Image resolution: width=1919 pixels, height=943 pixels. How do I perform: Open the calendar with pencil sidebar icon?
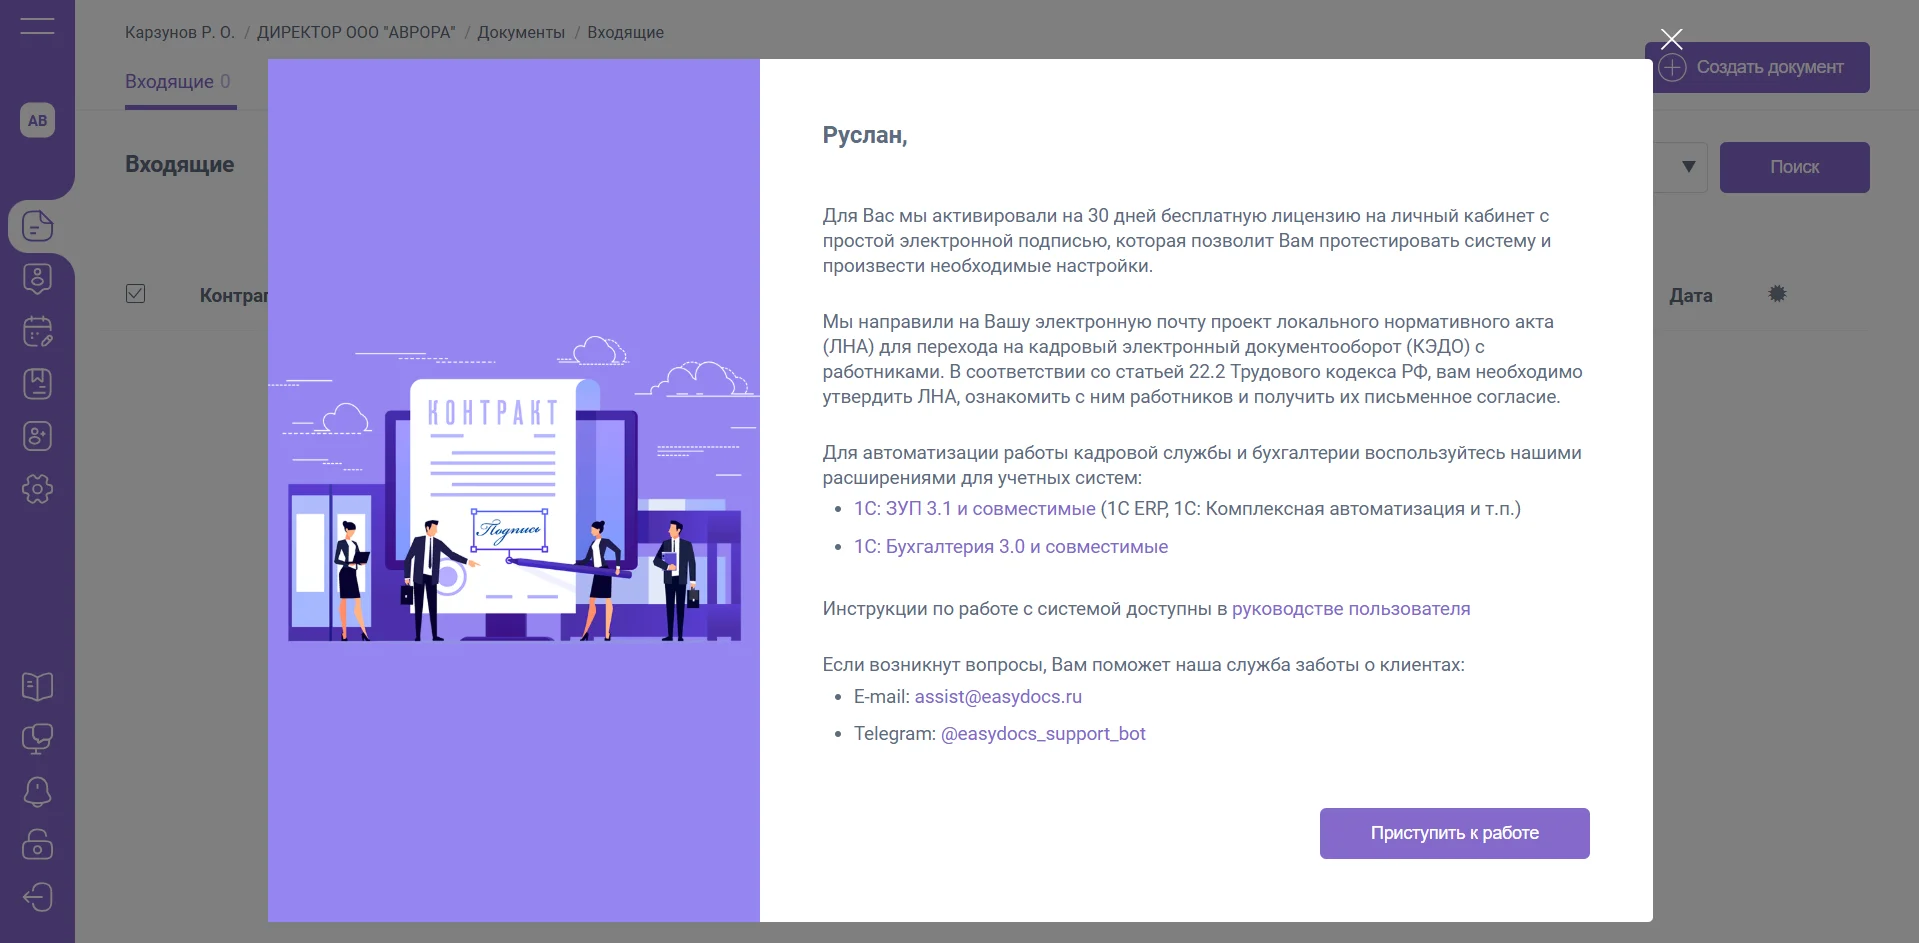[37, 331]
